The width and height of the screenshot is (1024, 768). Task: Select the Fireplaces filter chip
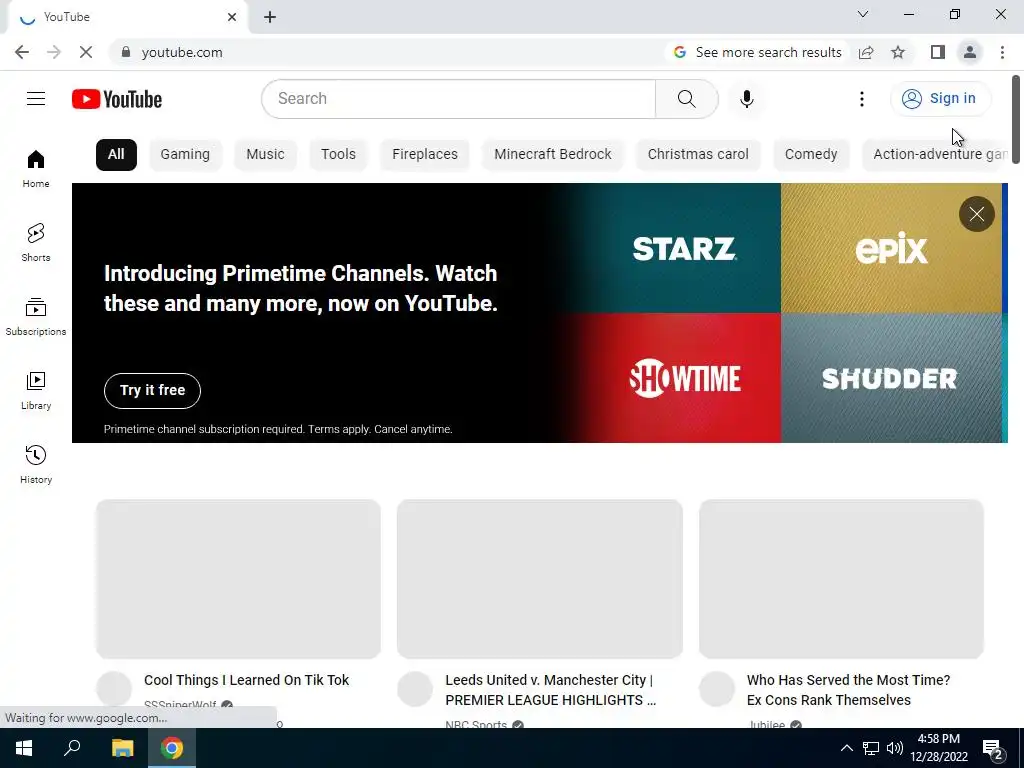point(425,154)
